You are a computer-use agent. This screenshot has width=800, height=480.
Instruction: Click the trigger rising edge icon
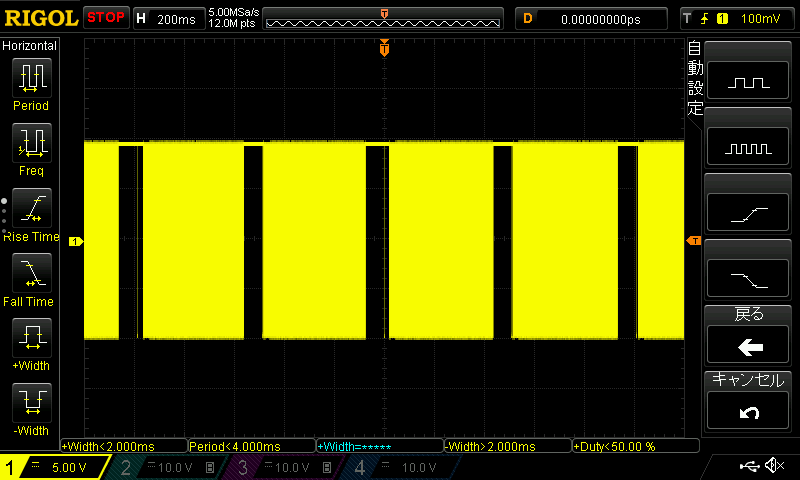pyautogui.click(x=705, y=19)
